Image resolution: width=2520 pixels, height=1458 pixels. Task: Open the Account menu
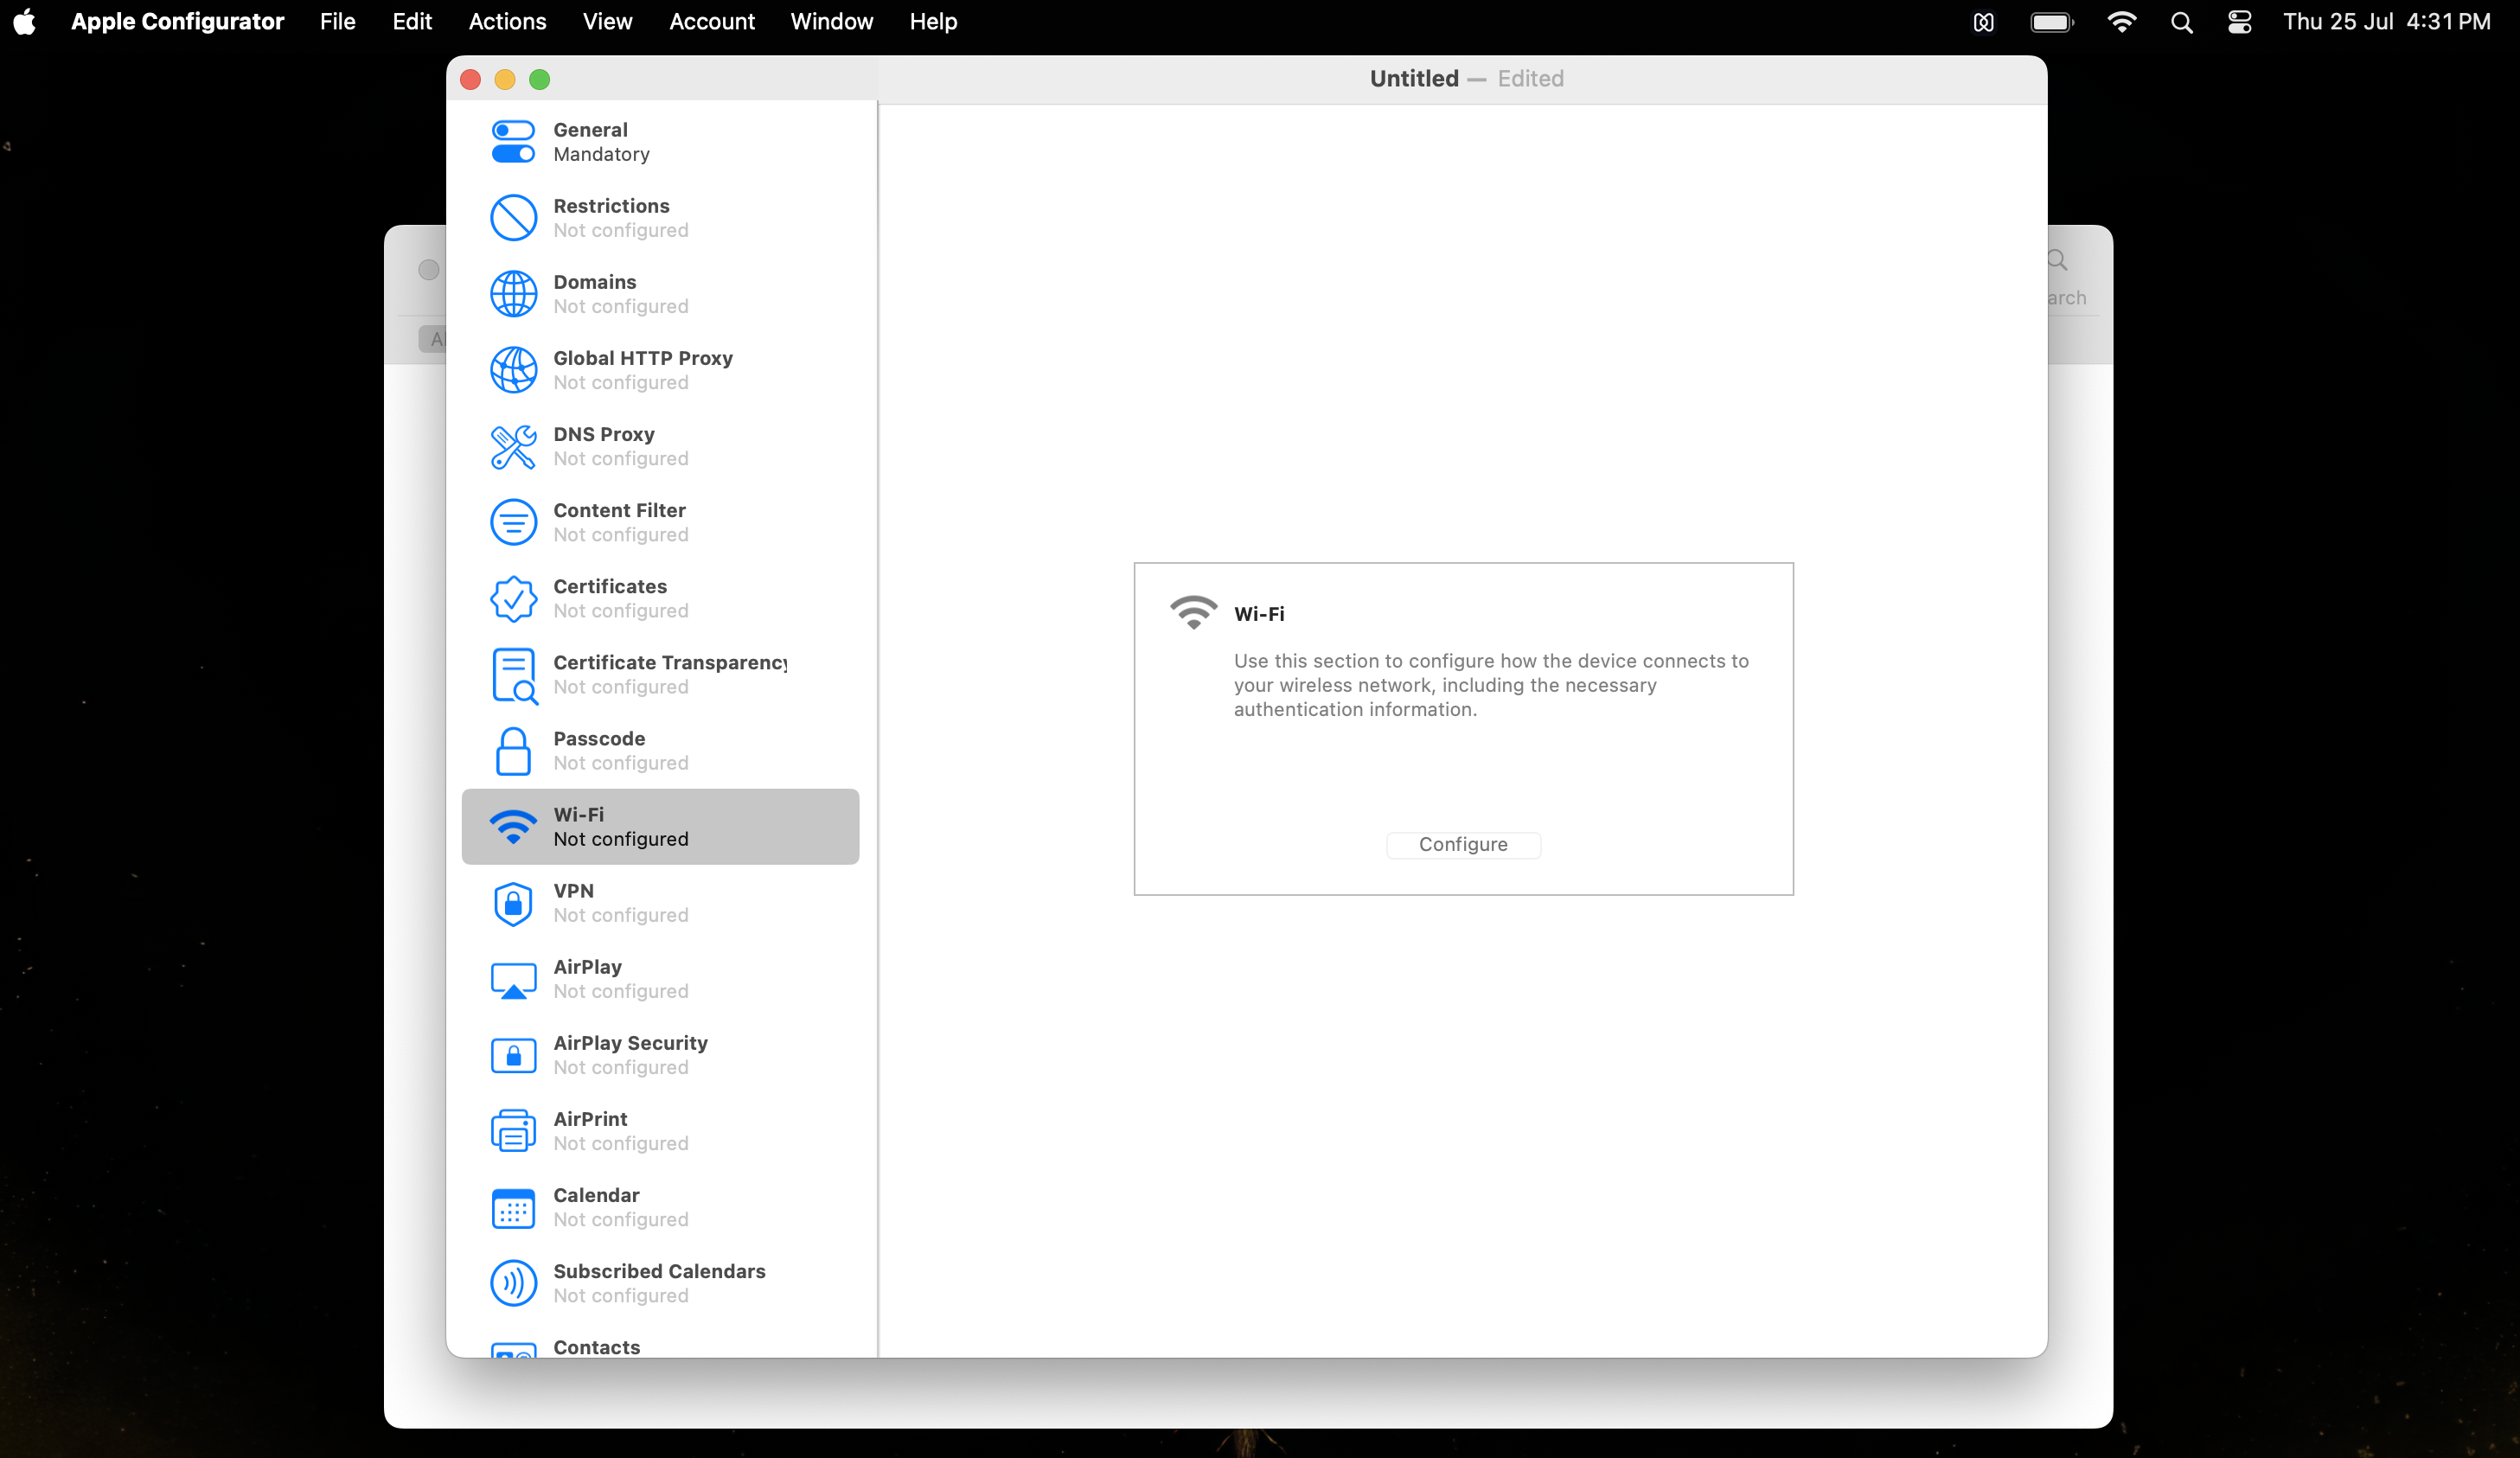coord(711,22)
